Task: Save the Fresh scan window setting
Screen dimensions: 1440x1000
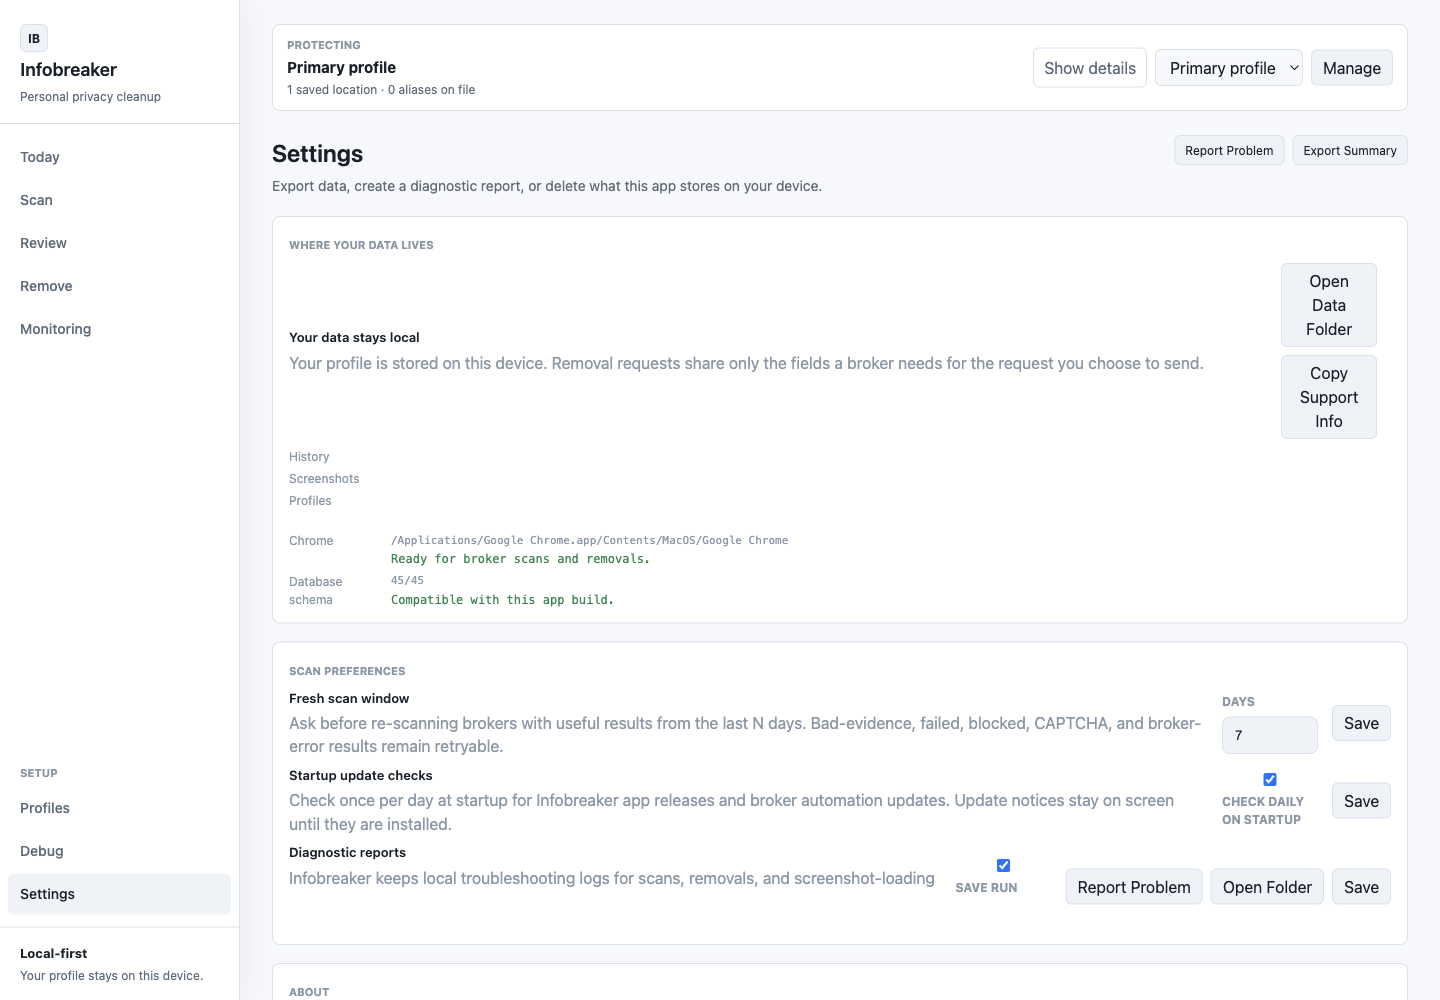Action: pos(1361,723)
